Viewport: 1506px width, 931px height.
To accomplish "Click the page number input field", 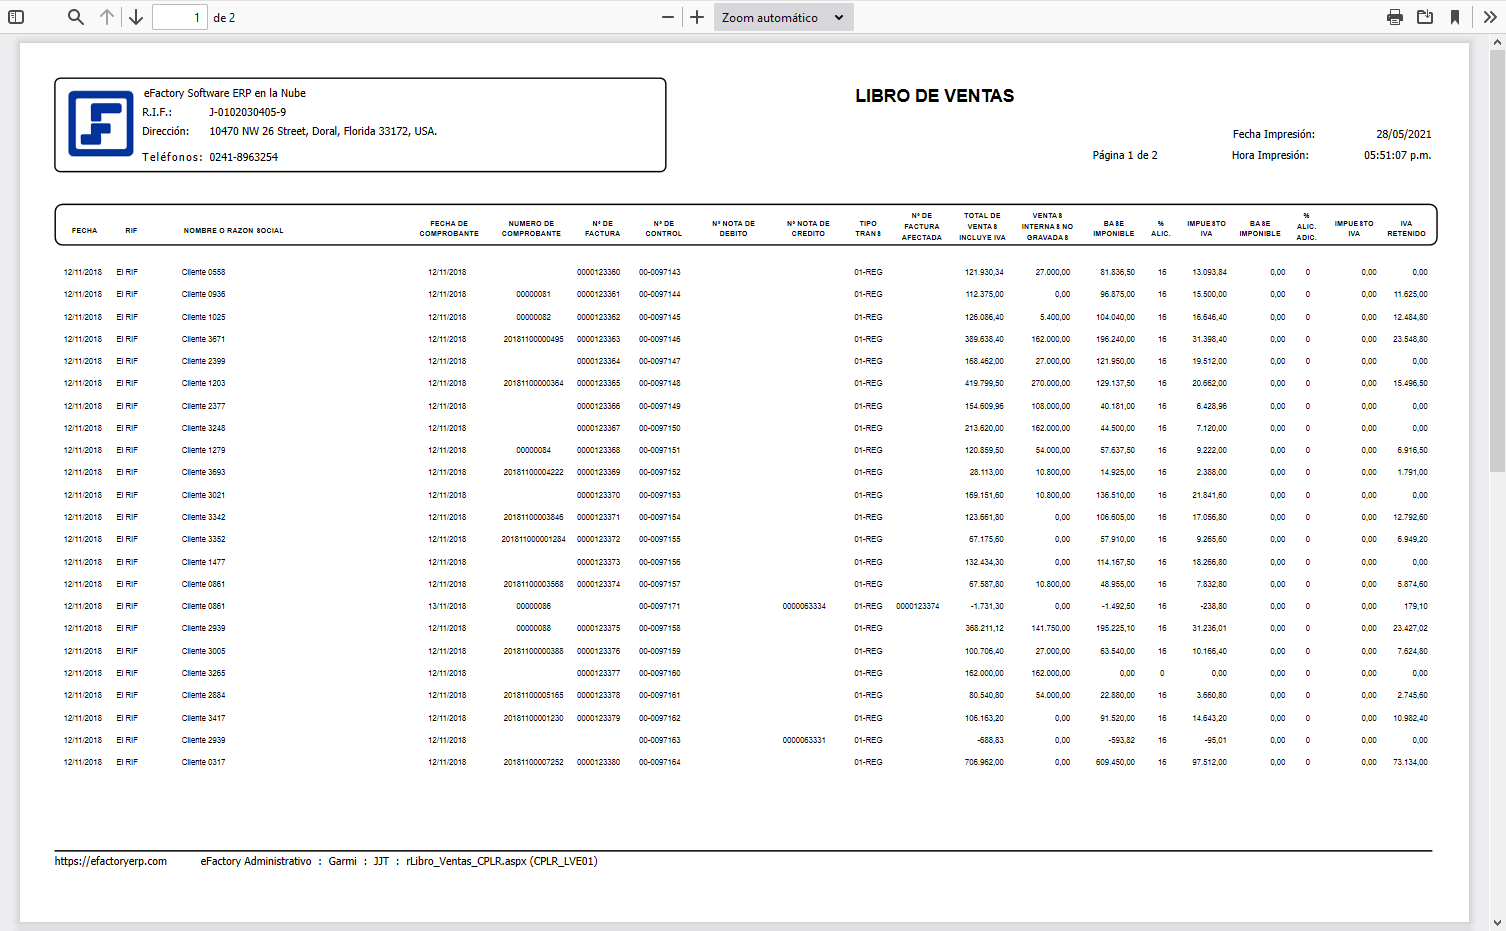I will pos(180,17).
